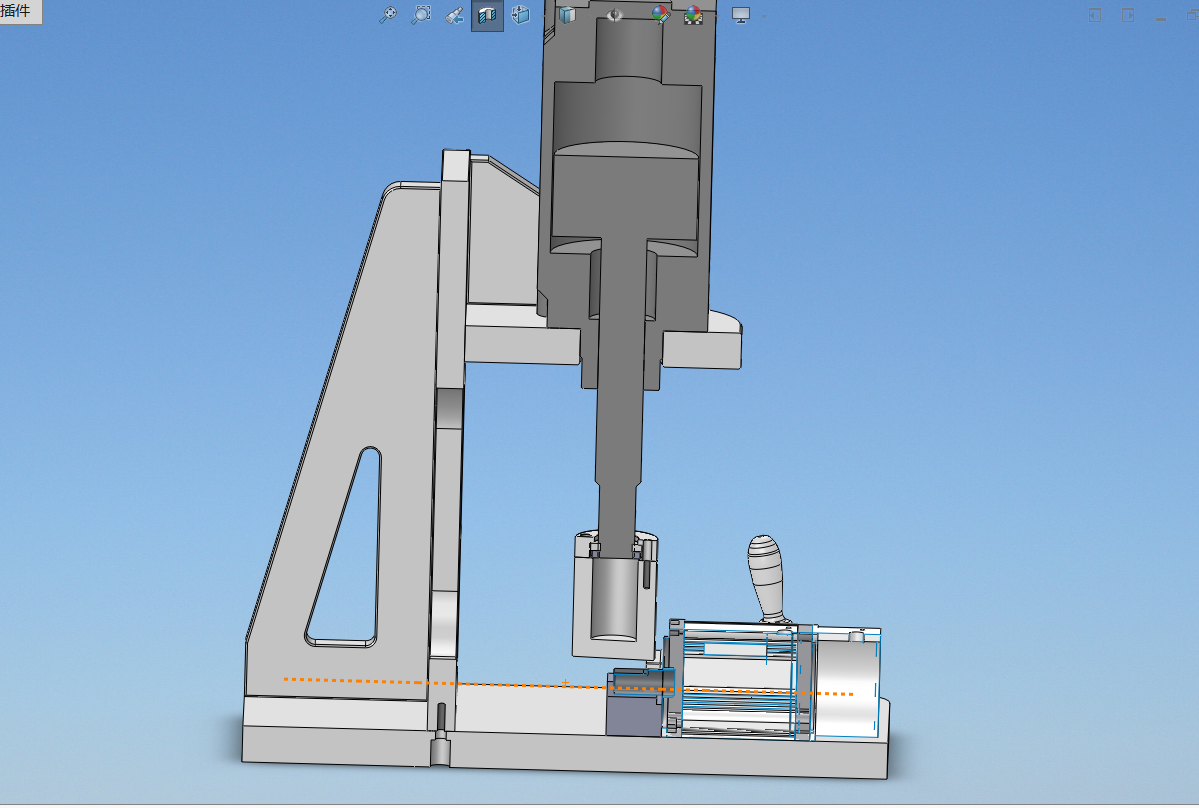This screenshot has width=1199, height=808.
Task: Open Display Style cube icon
Action: click(x=567, y=15)
